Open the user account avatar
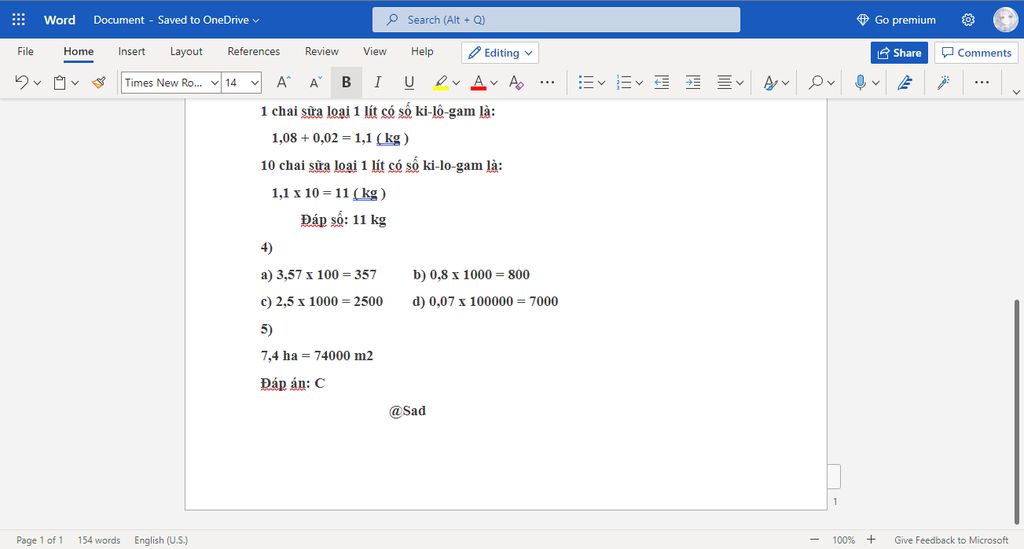 [x=1005, y=20]
